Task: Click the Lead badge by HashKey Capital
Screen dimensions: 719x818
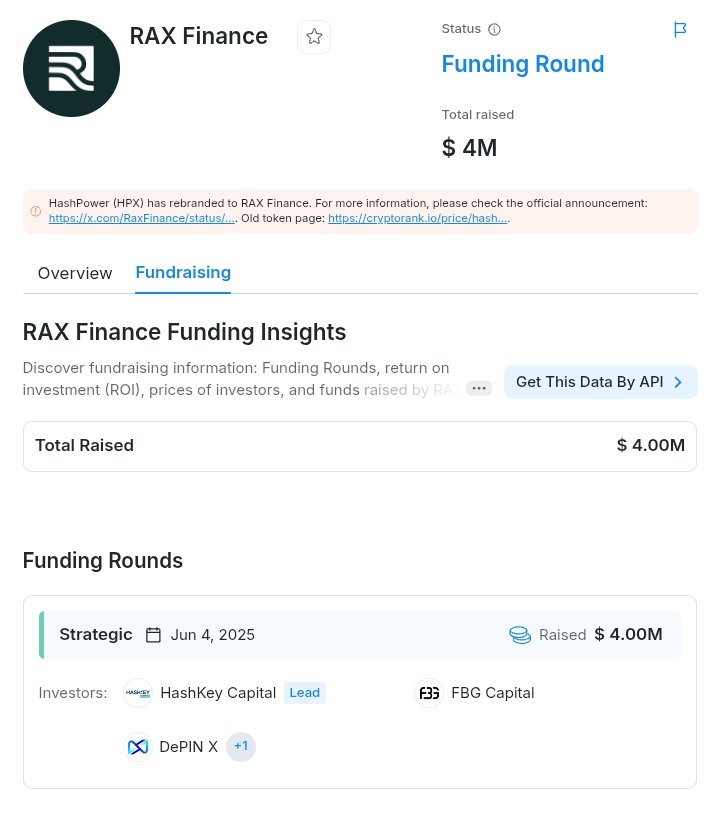Action: tap(305, 693)
